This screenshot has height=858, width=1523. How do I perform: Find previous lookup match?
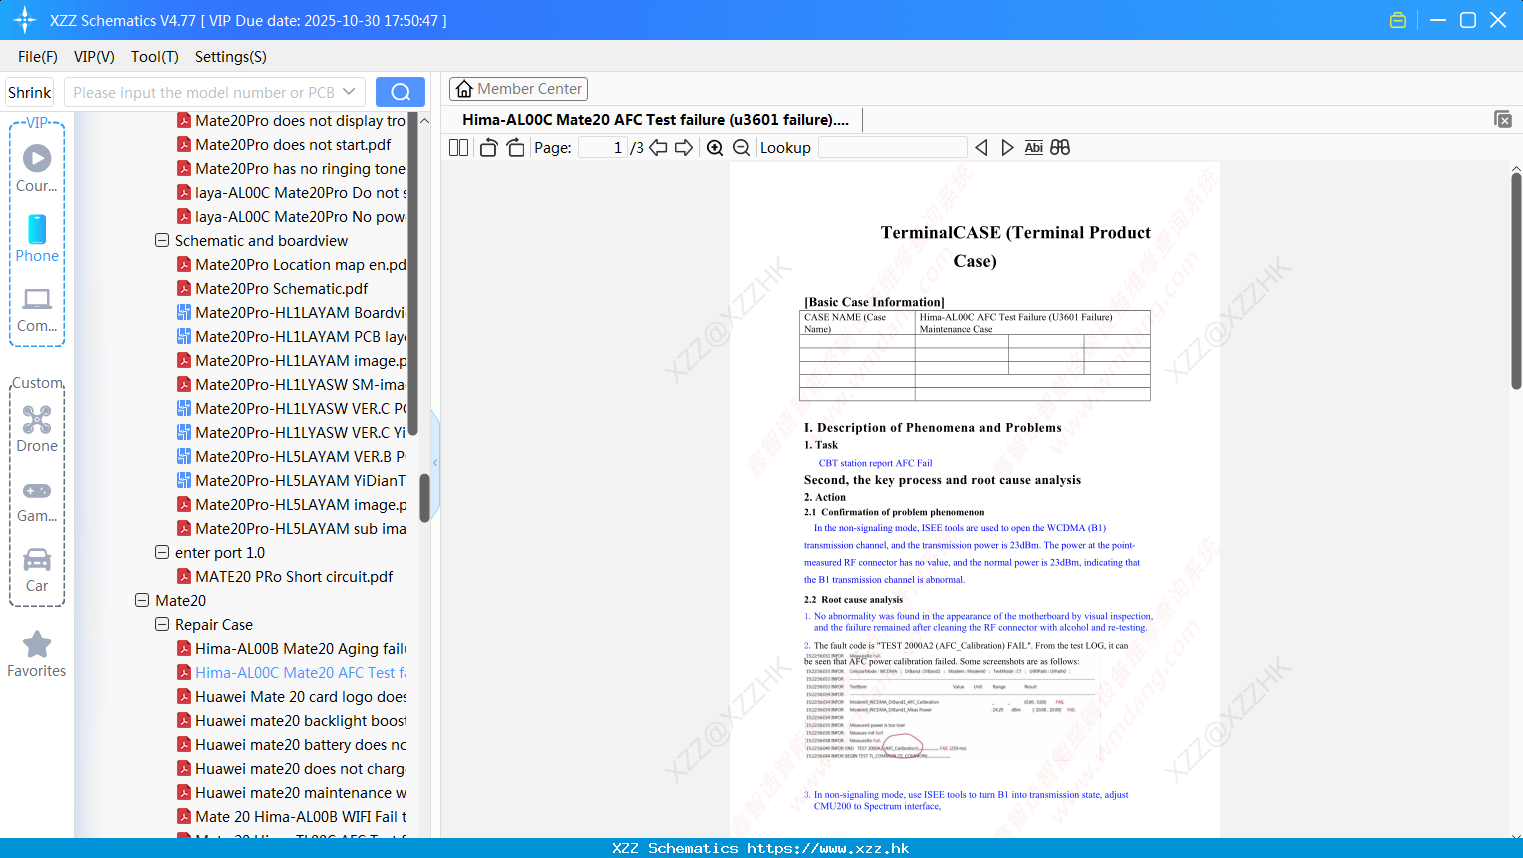981,148
